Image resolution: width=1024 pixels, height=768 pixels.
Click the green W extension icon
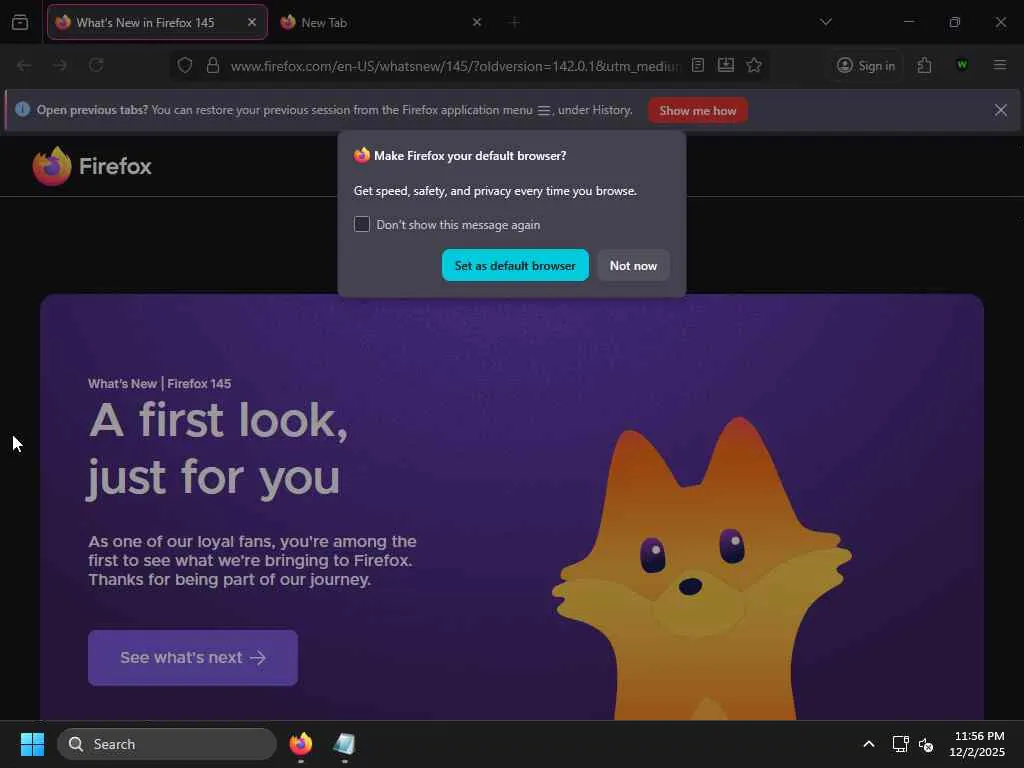tap(962, 65)
